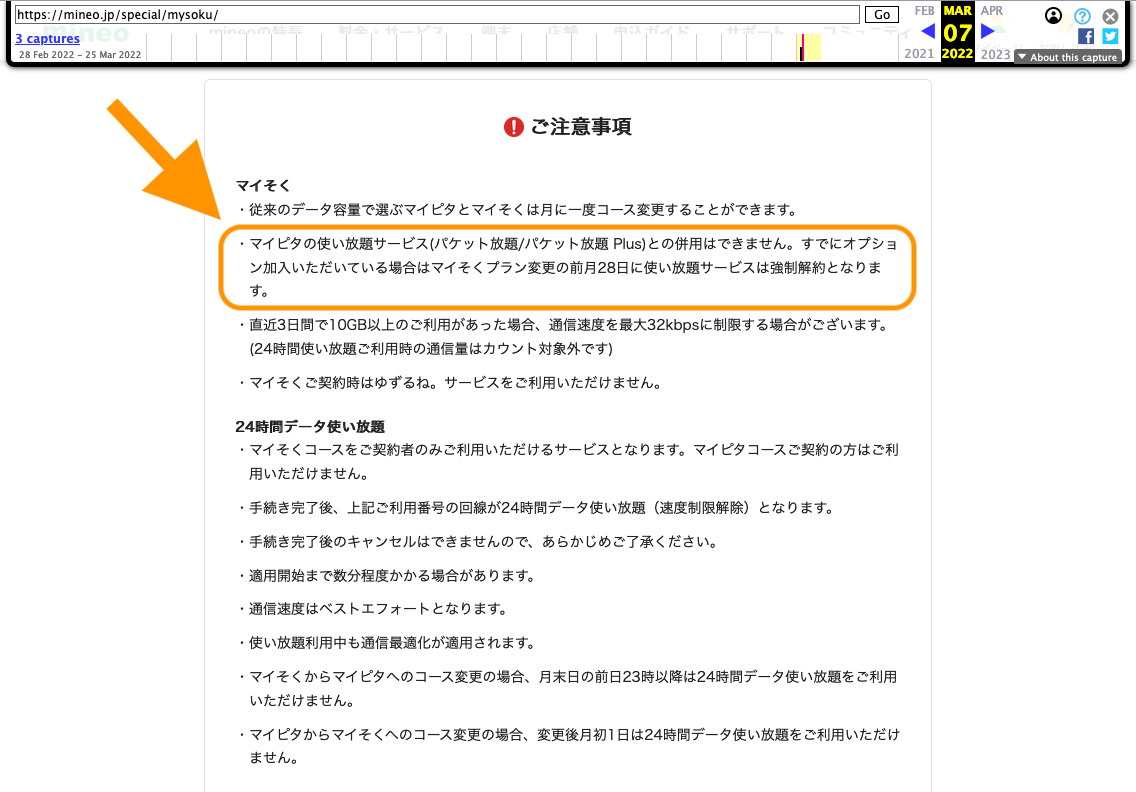This screenshot has height=792, width=1136.
Task: Click the ご注意事項 heading text
Action: click(x=581, y=127)
